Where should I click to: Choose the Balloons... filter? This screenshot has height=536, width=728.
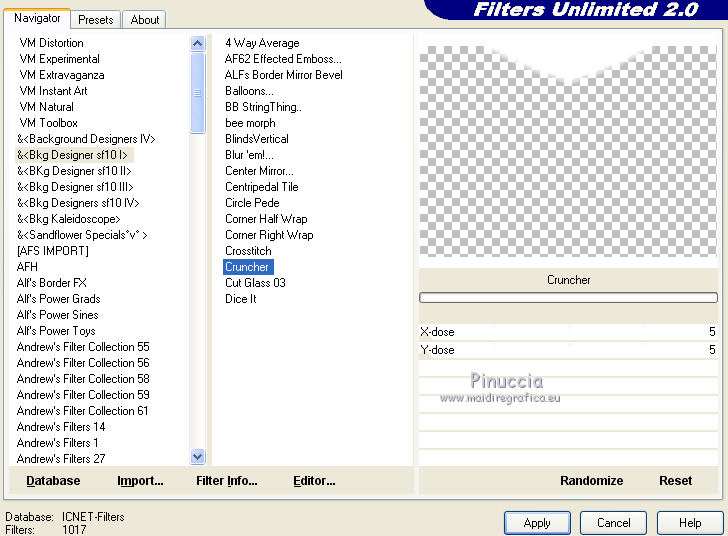249,91
